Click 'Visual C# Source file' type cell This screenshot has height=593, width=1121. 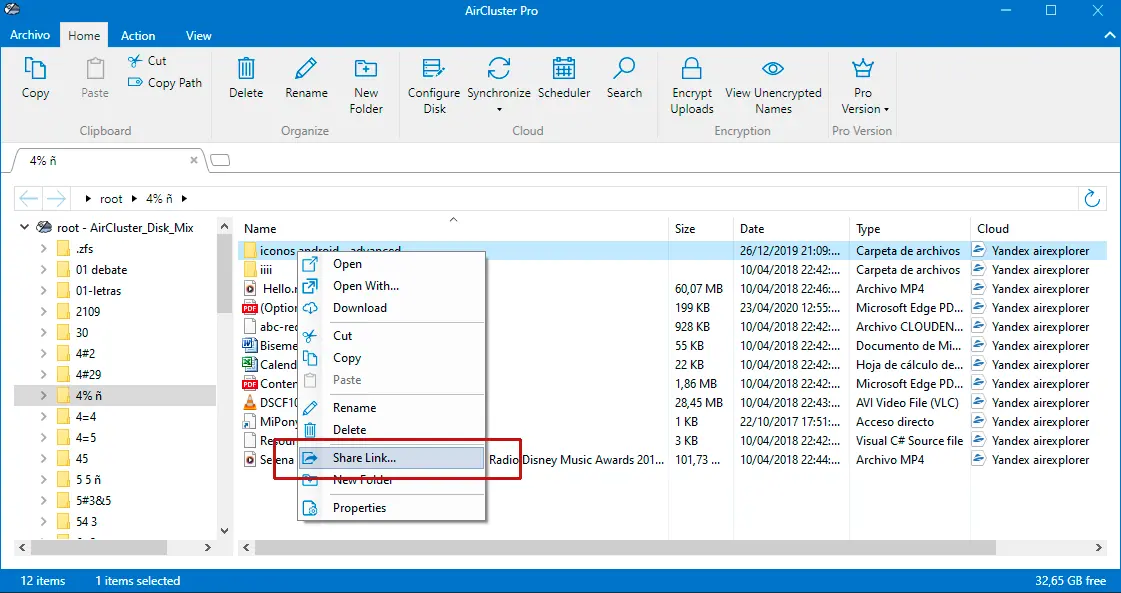point(909,441)
